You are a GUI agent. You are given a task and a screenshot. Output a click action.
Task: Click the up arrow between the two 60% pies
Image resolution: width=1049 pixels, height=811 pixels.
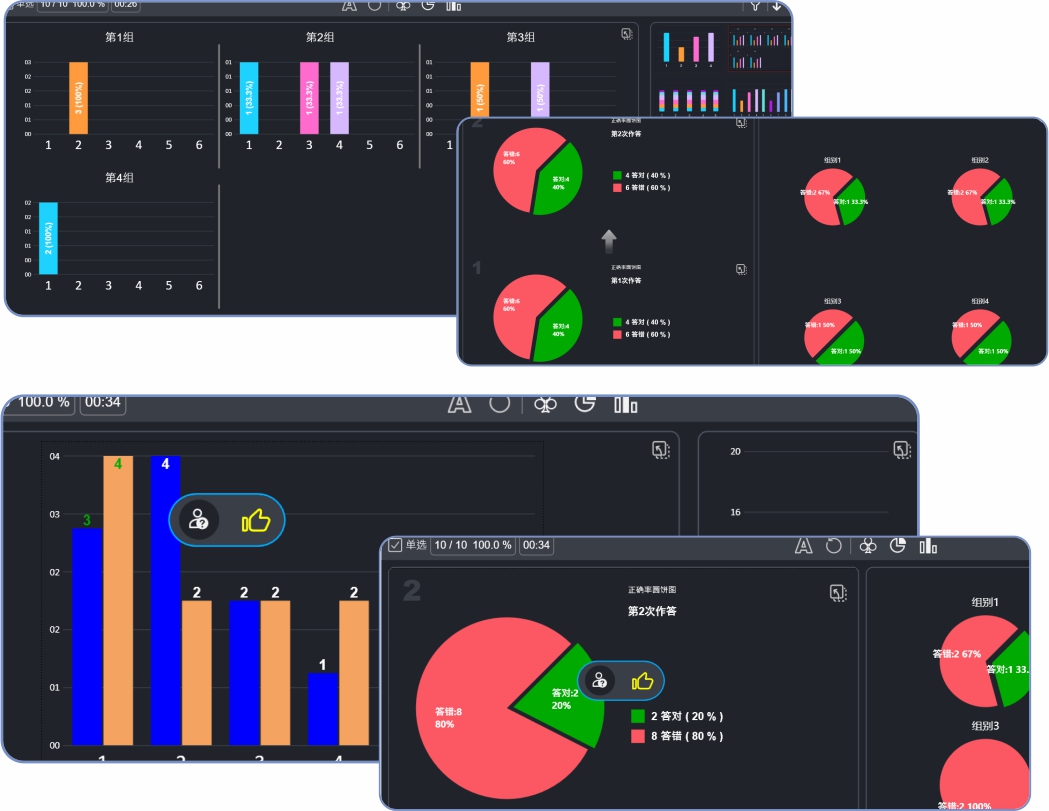[x=609, y=241]
